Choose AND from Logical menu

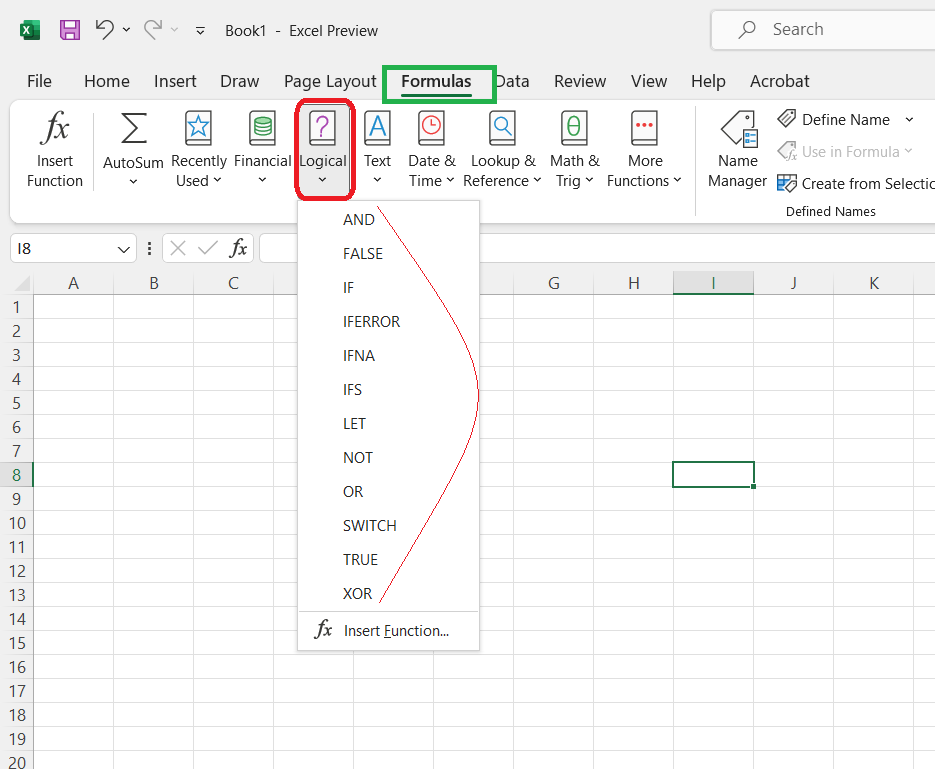pyautogui.click(x=388, y=219)
